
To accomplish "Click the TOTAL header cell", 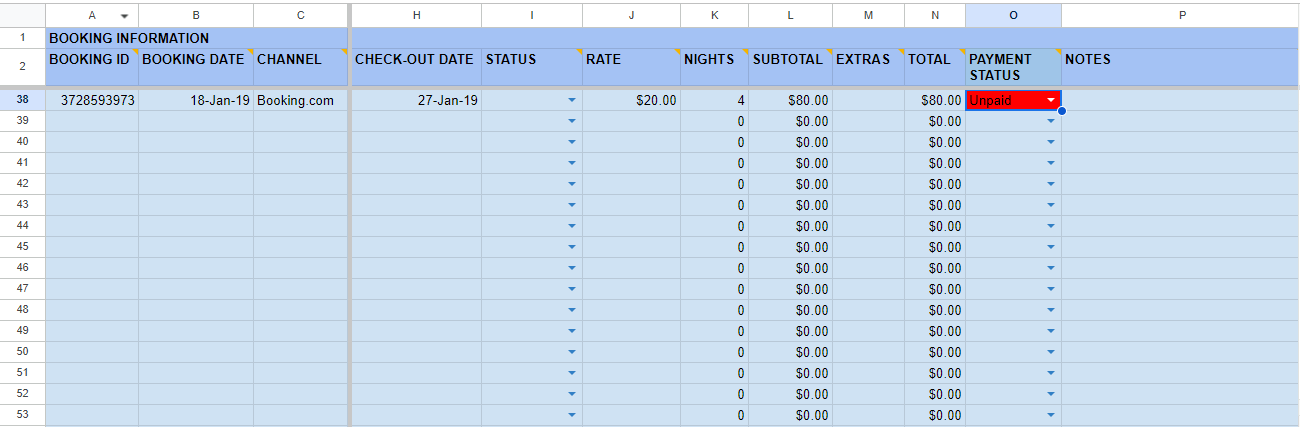I will 935,67.
